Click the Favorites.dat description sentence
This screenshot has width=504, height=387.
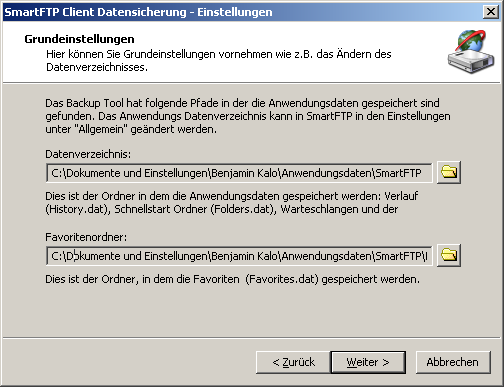pos(233,279)
